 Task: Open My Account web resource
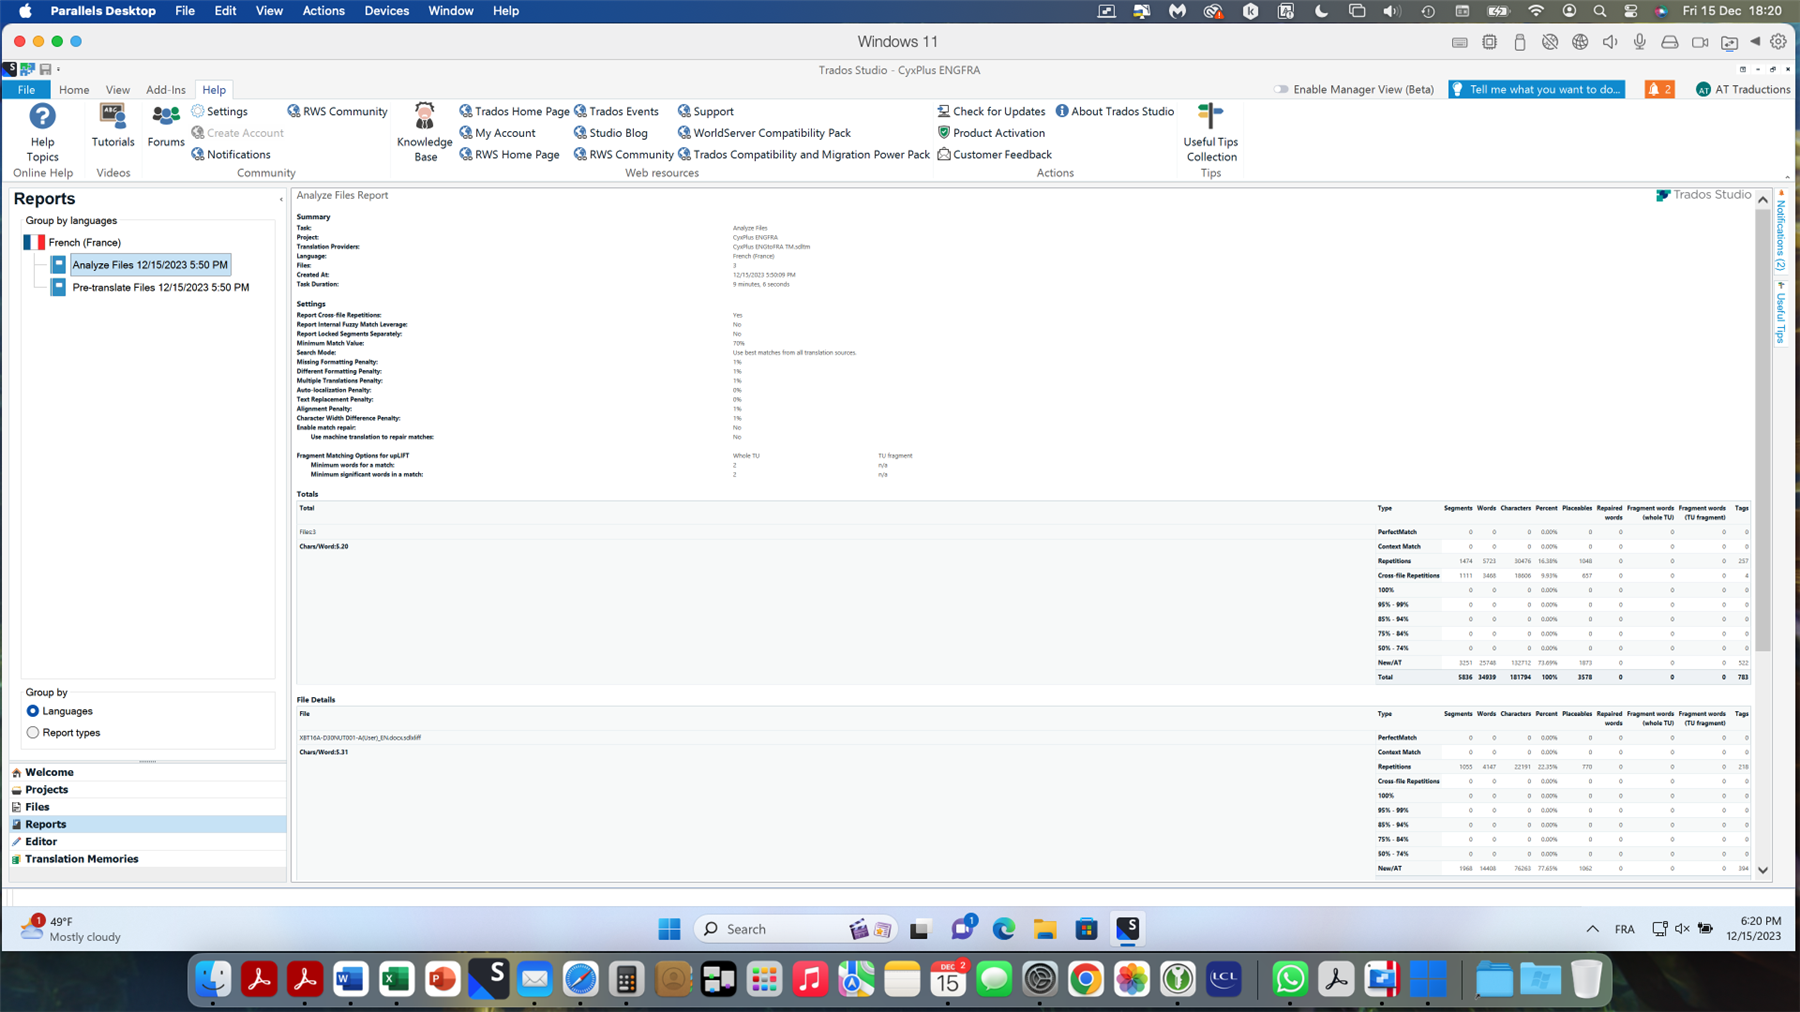coord(497,133)
